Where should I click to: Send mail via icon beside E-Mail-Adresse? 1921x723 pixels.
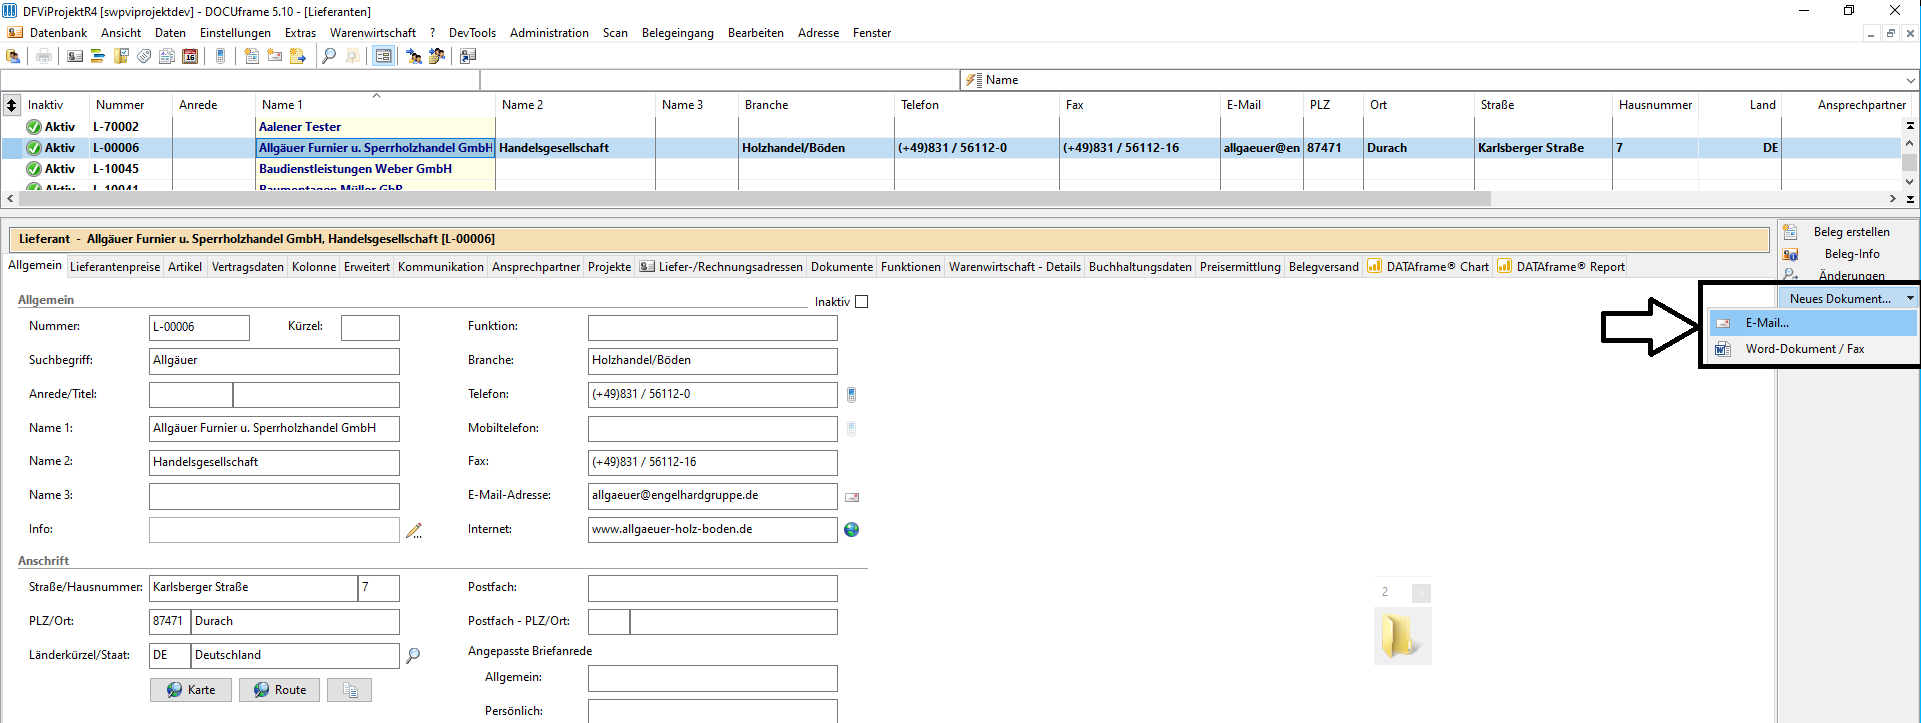pyautogui.click(x=852, y=497)
